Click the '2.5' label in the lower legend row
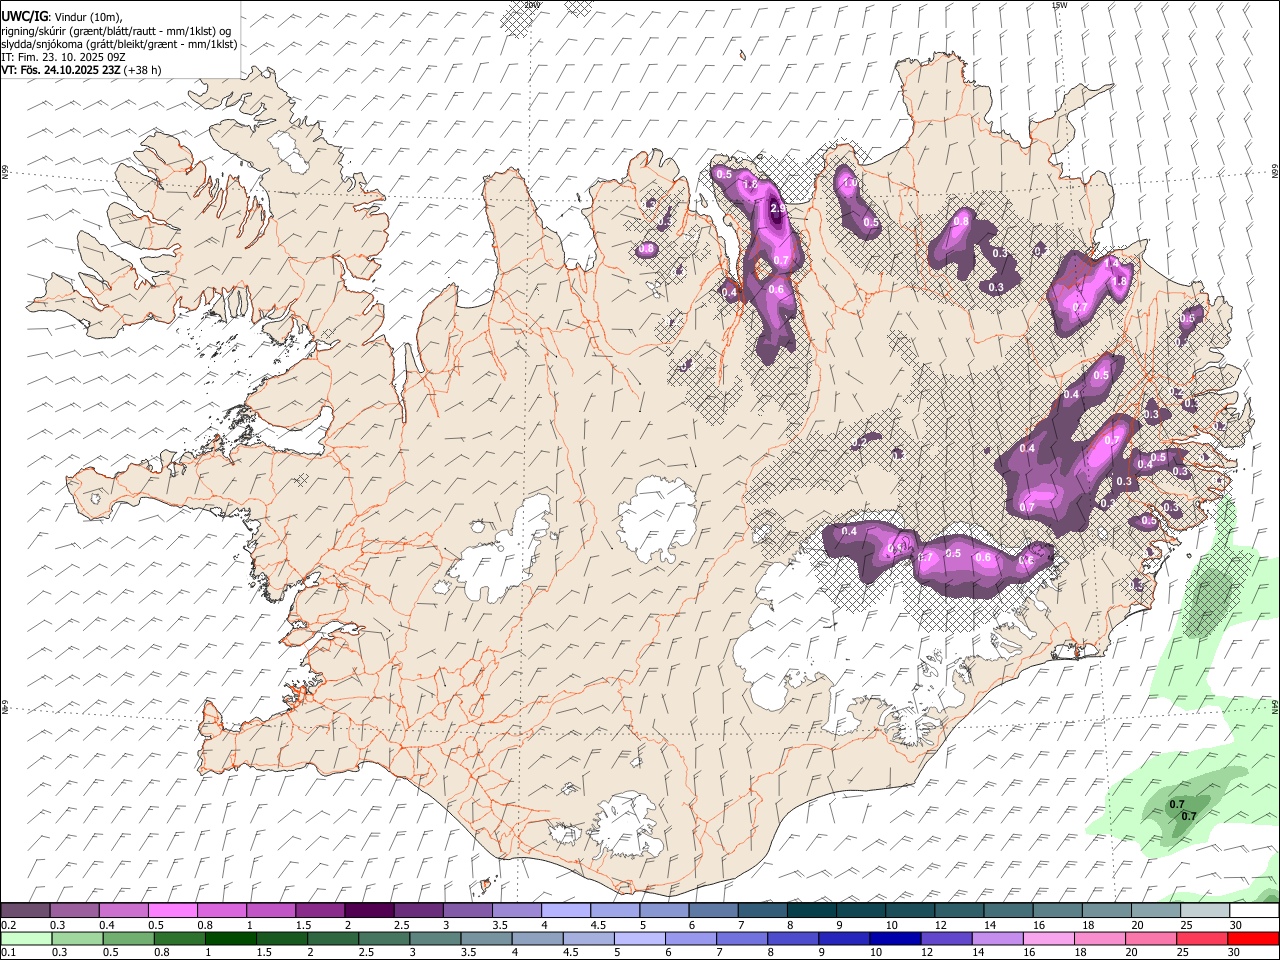The height and width of the screenshot is (960, 1280). [366, 952]
